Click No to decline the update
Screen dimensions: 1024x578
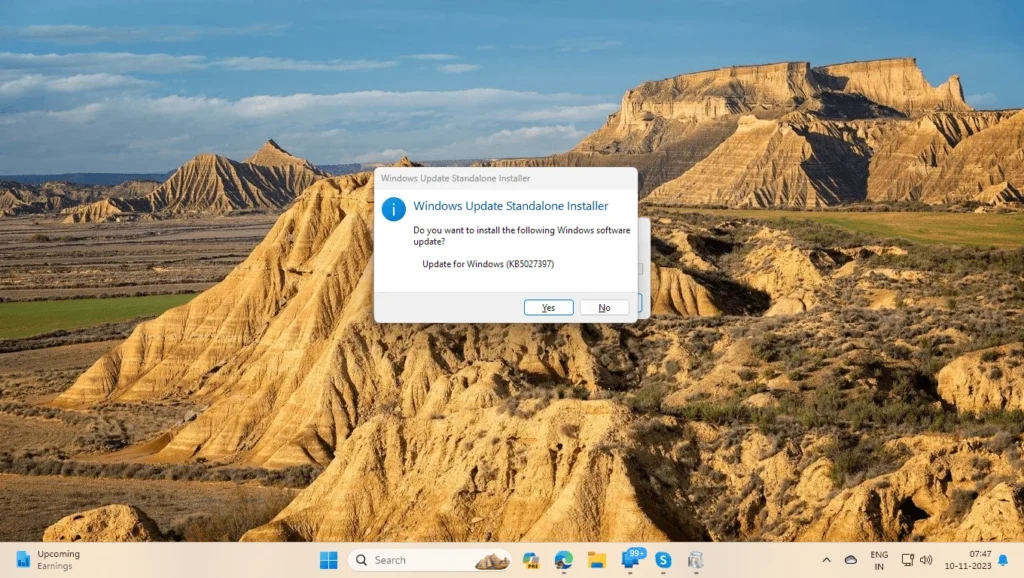pos(604,308)
